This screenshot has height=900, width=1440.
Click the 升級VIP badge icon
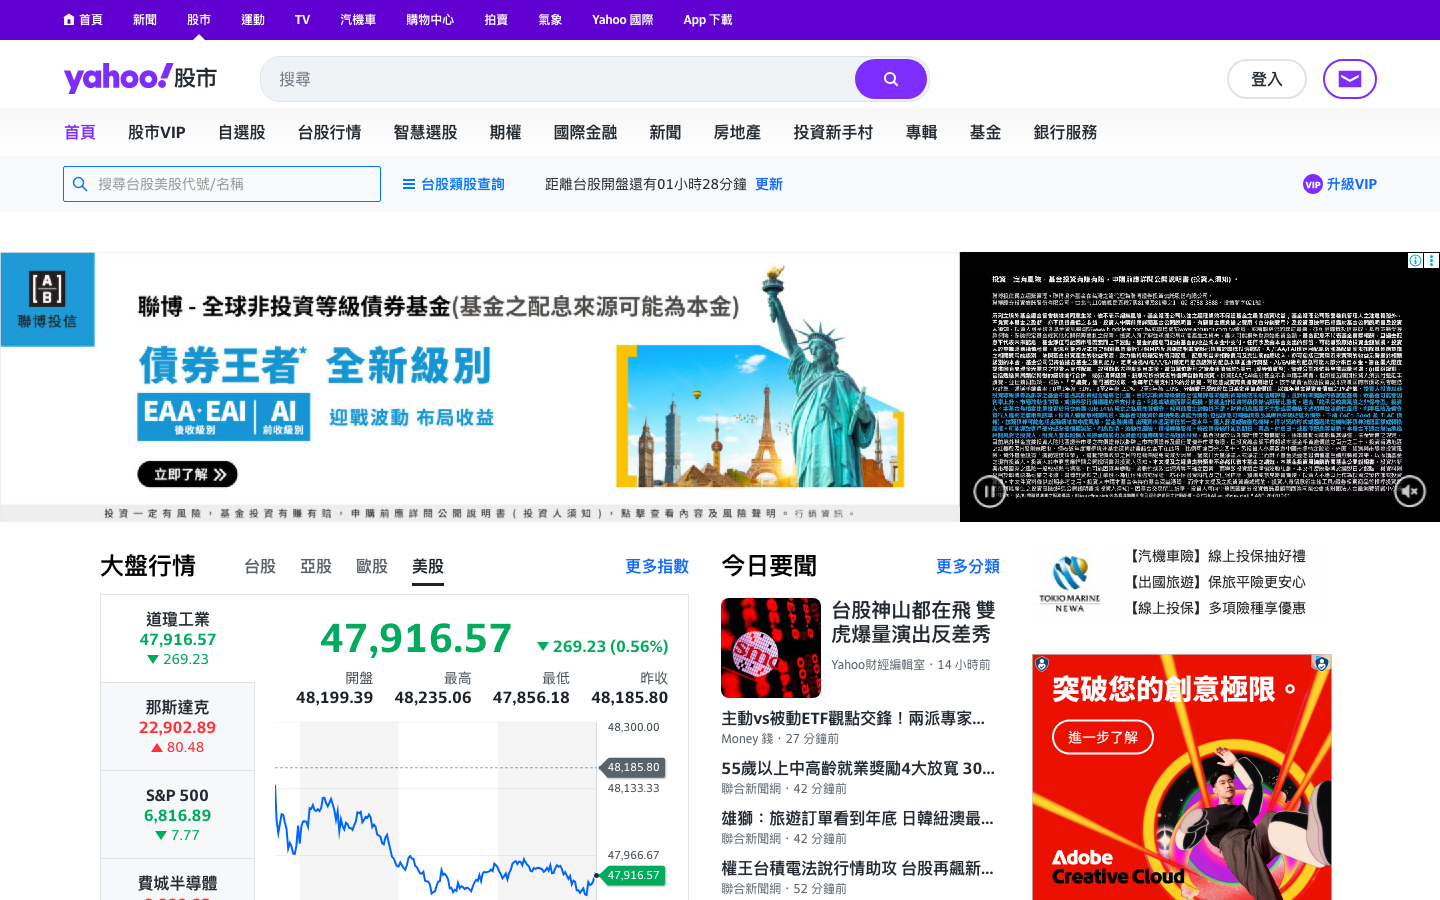point(1313,184)
